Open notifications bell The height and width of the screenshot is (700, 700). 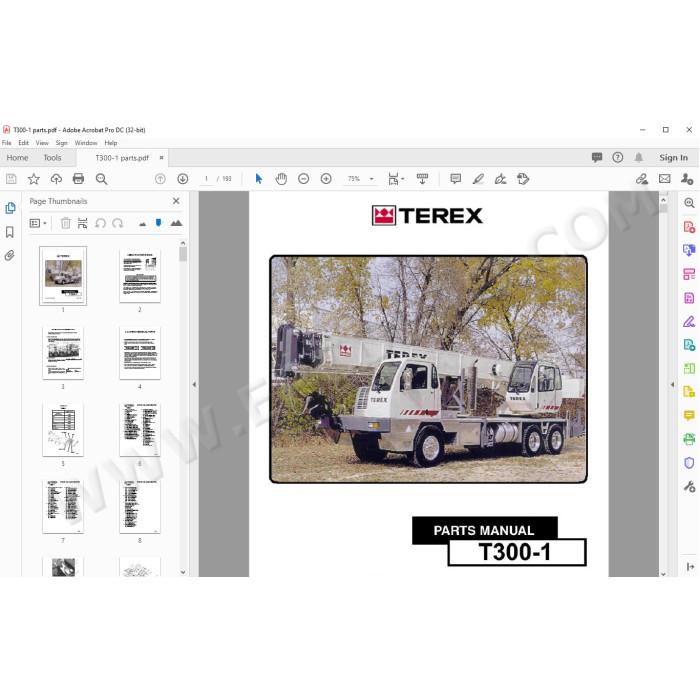639,157
